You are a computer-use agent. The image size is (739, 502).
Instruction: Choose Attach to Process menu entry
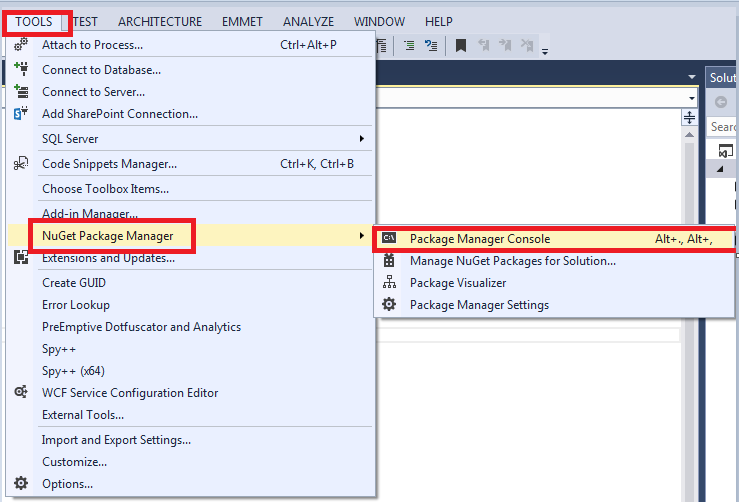coord(191,45)
